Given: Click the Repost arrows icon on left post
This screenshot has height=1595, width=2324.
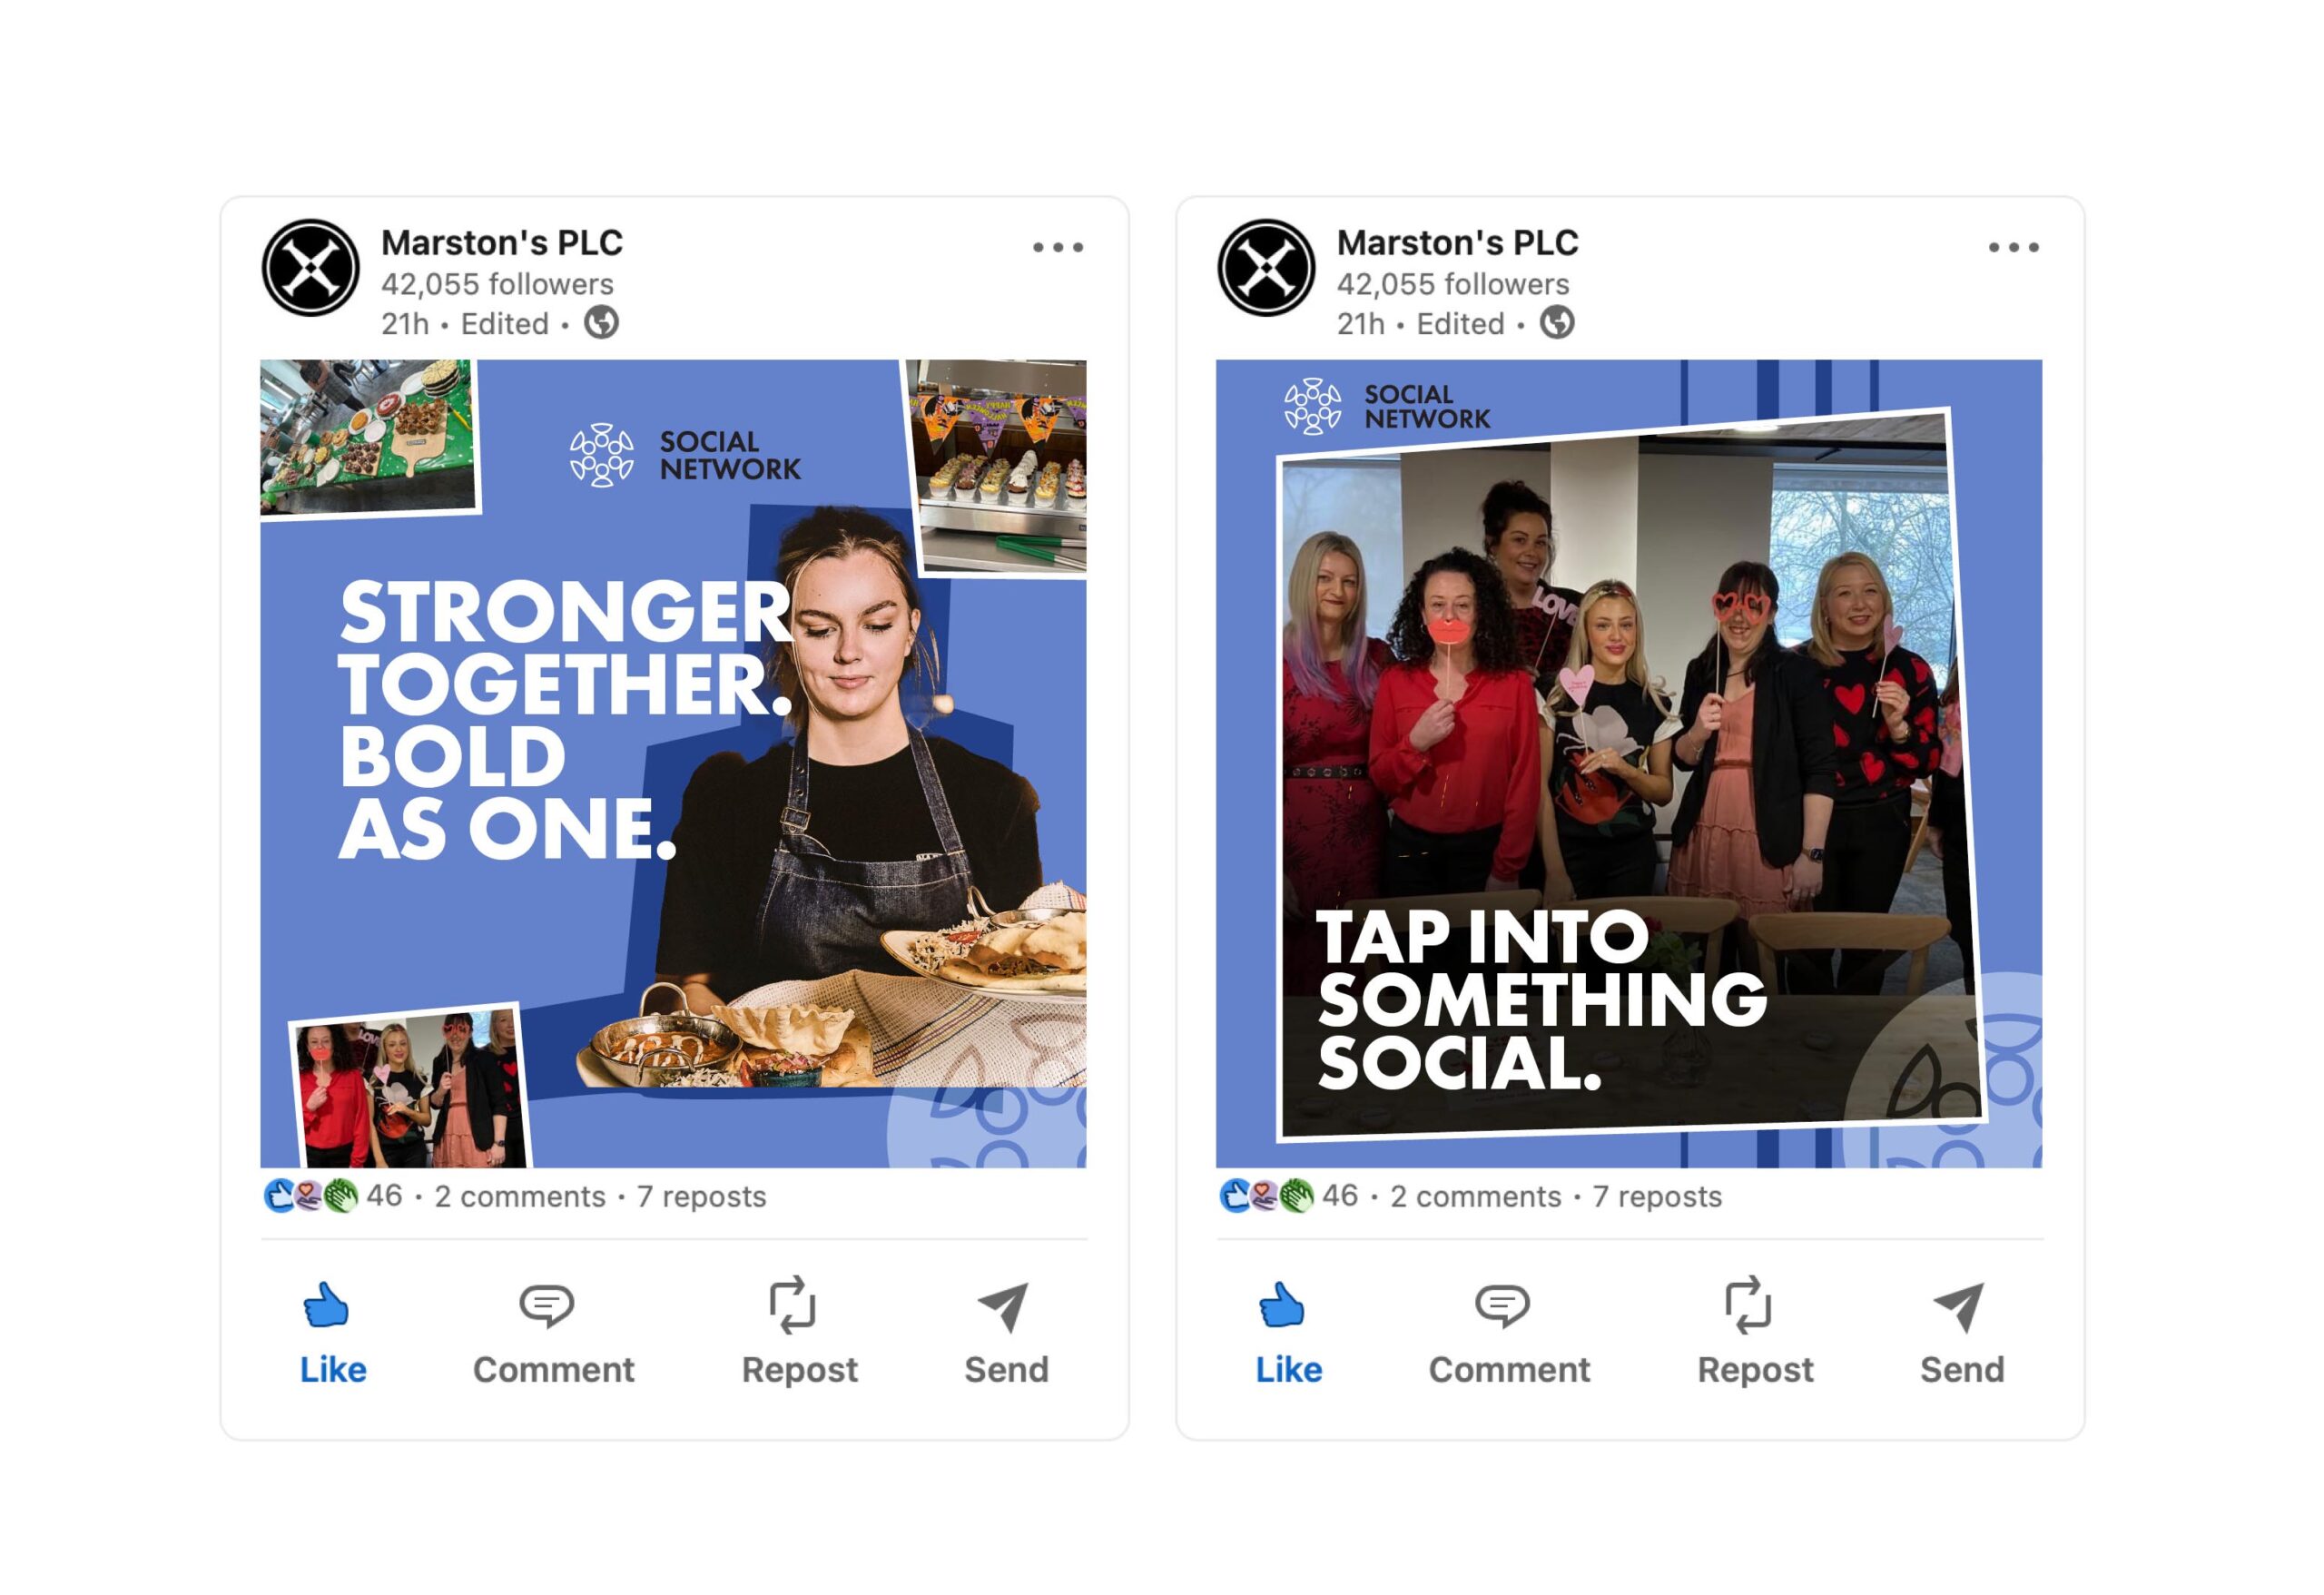Looking at the screenshot, I should pos(792,1305).
